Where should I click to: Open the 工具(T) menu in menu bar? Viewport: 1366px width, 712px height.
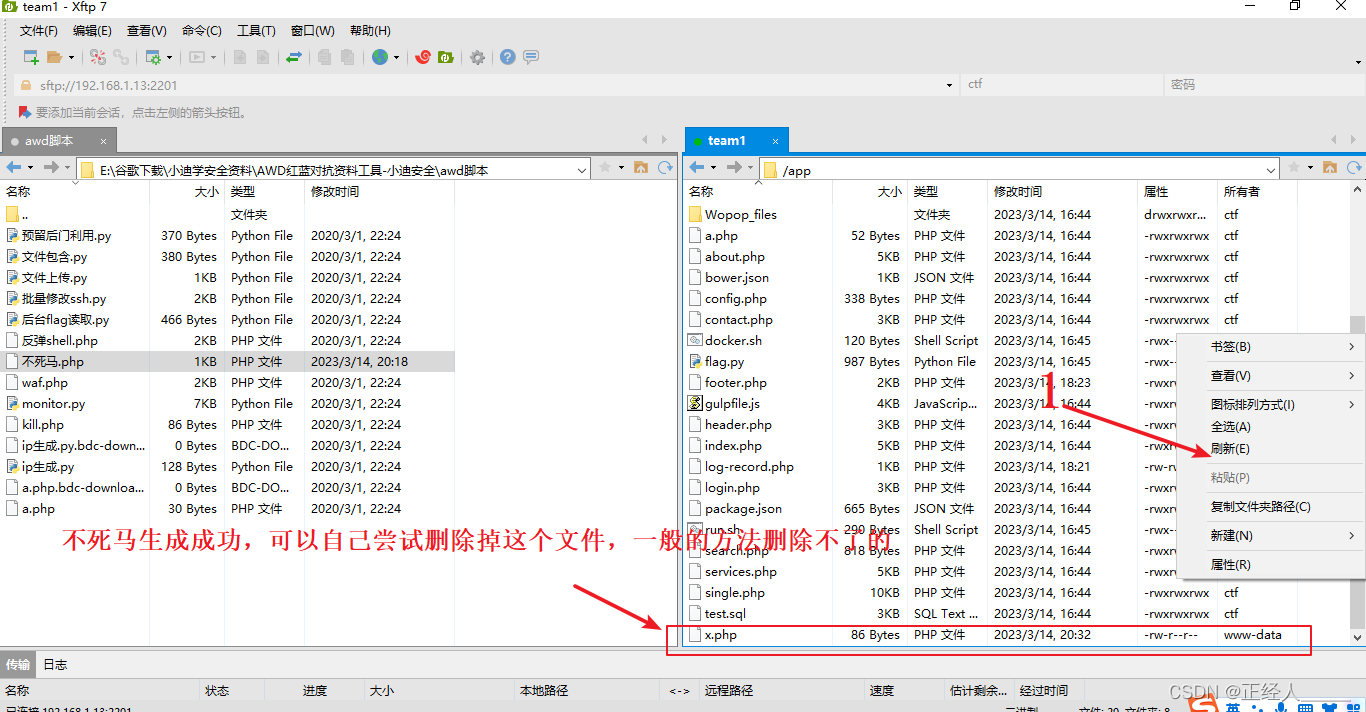tap(256, 31)
